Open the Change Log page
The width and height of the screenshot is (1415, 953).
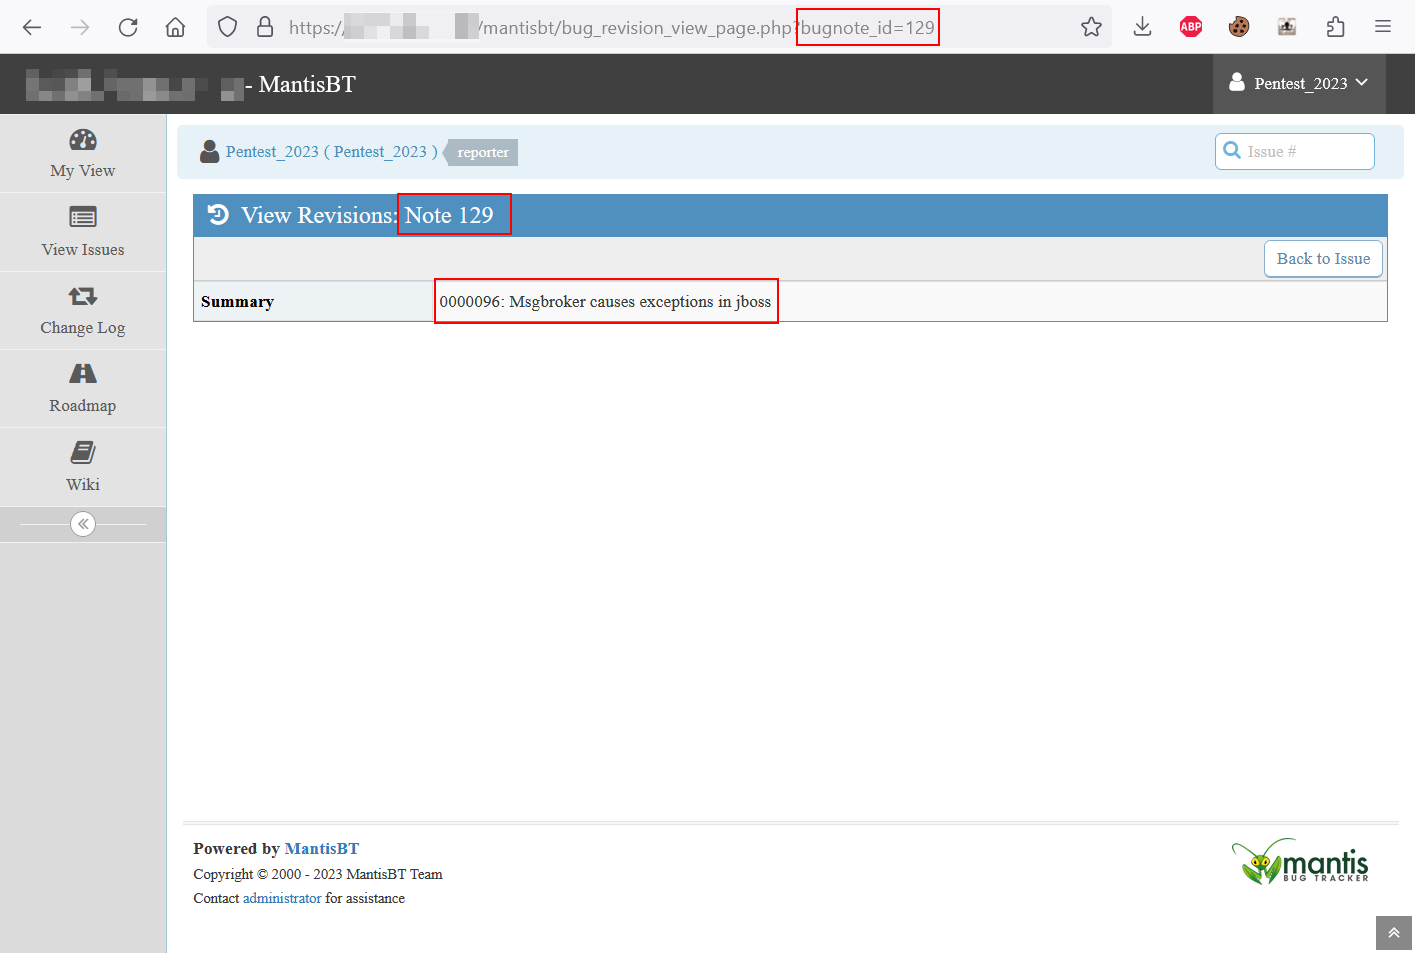click(x=83, y=311)
